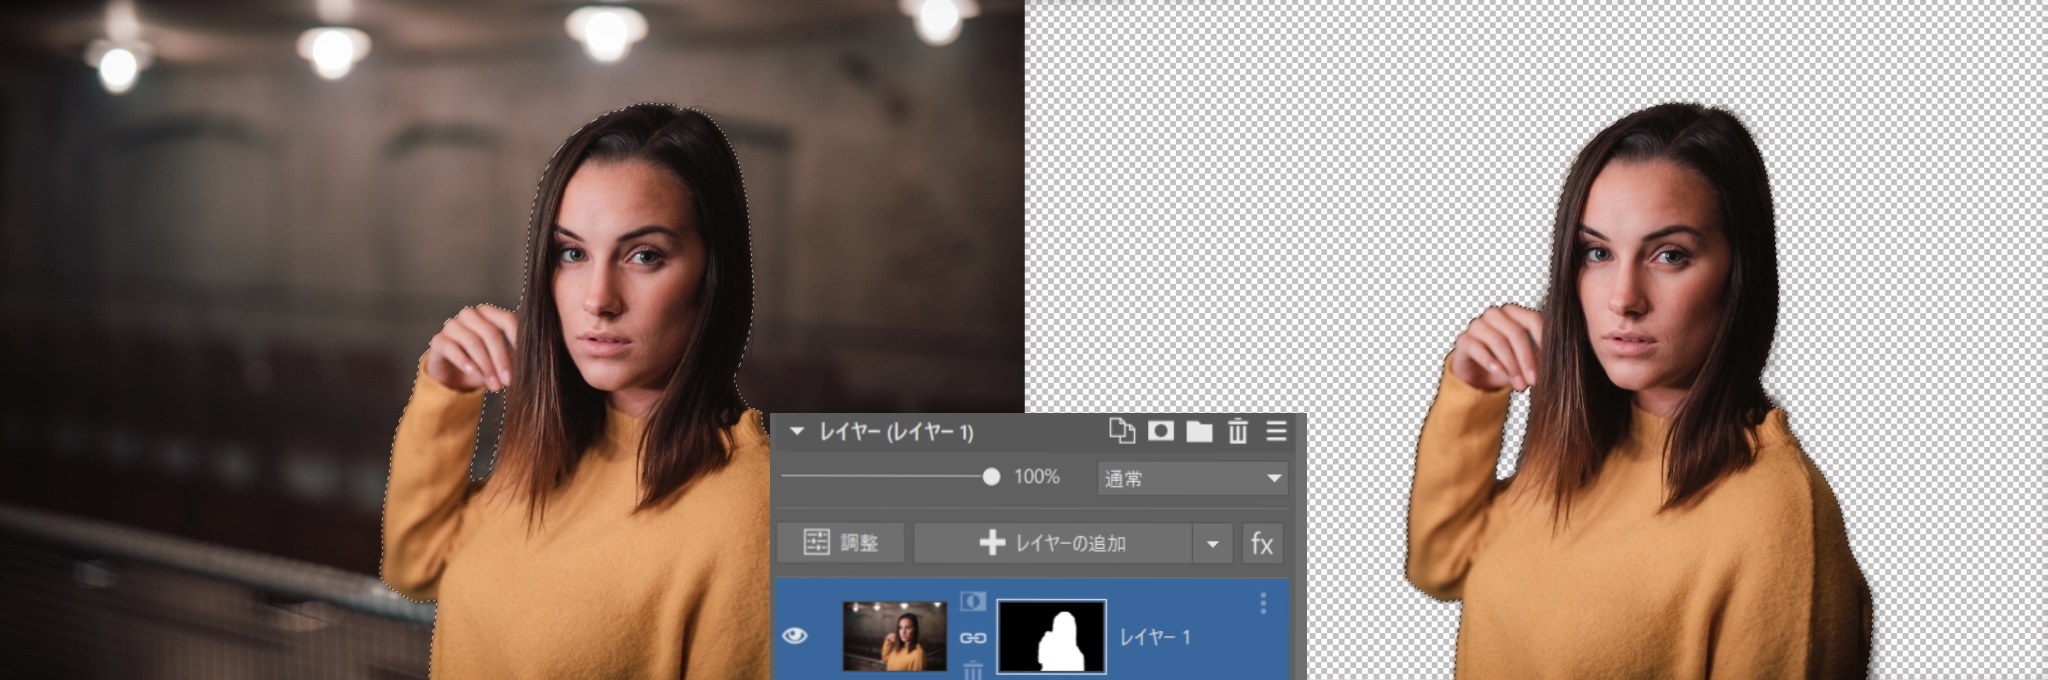Screen dimensions: 2048x680
Task: Click the add mask icon in panel header
Action: [1161, 431]
